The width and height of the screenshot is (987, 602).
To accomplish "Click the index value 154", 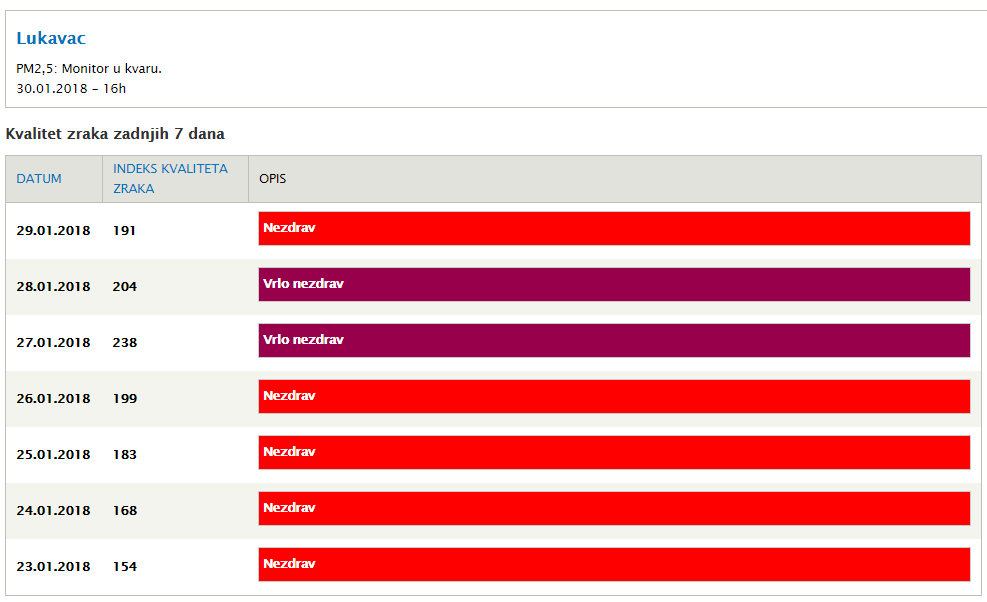I will point(125,566).
